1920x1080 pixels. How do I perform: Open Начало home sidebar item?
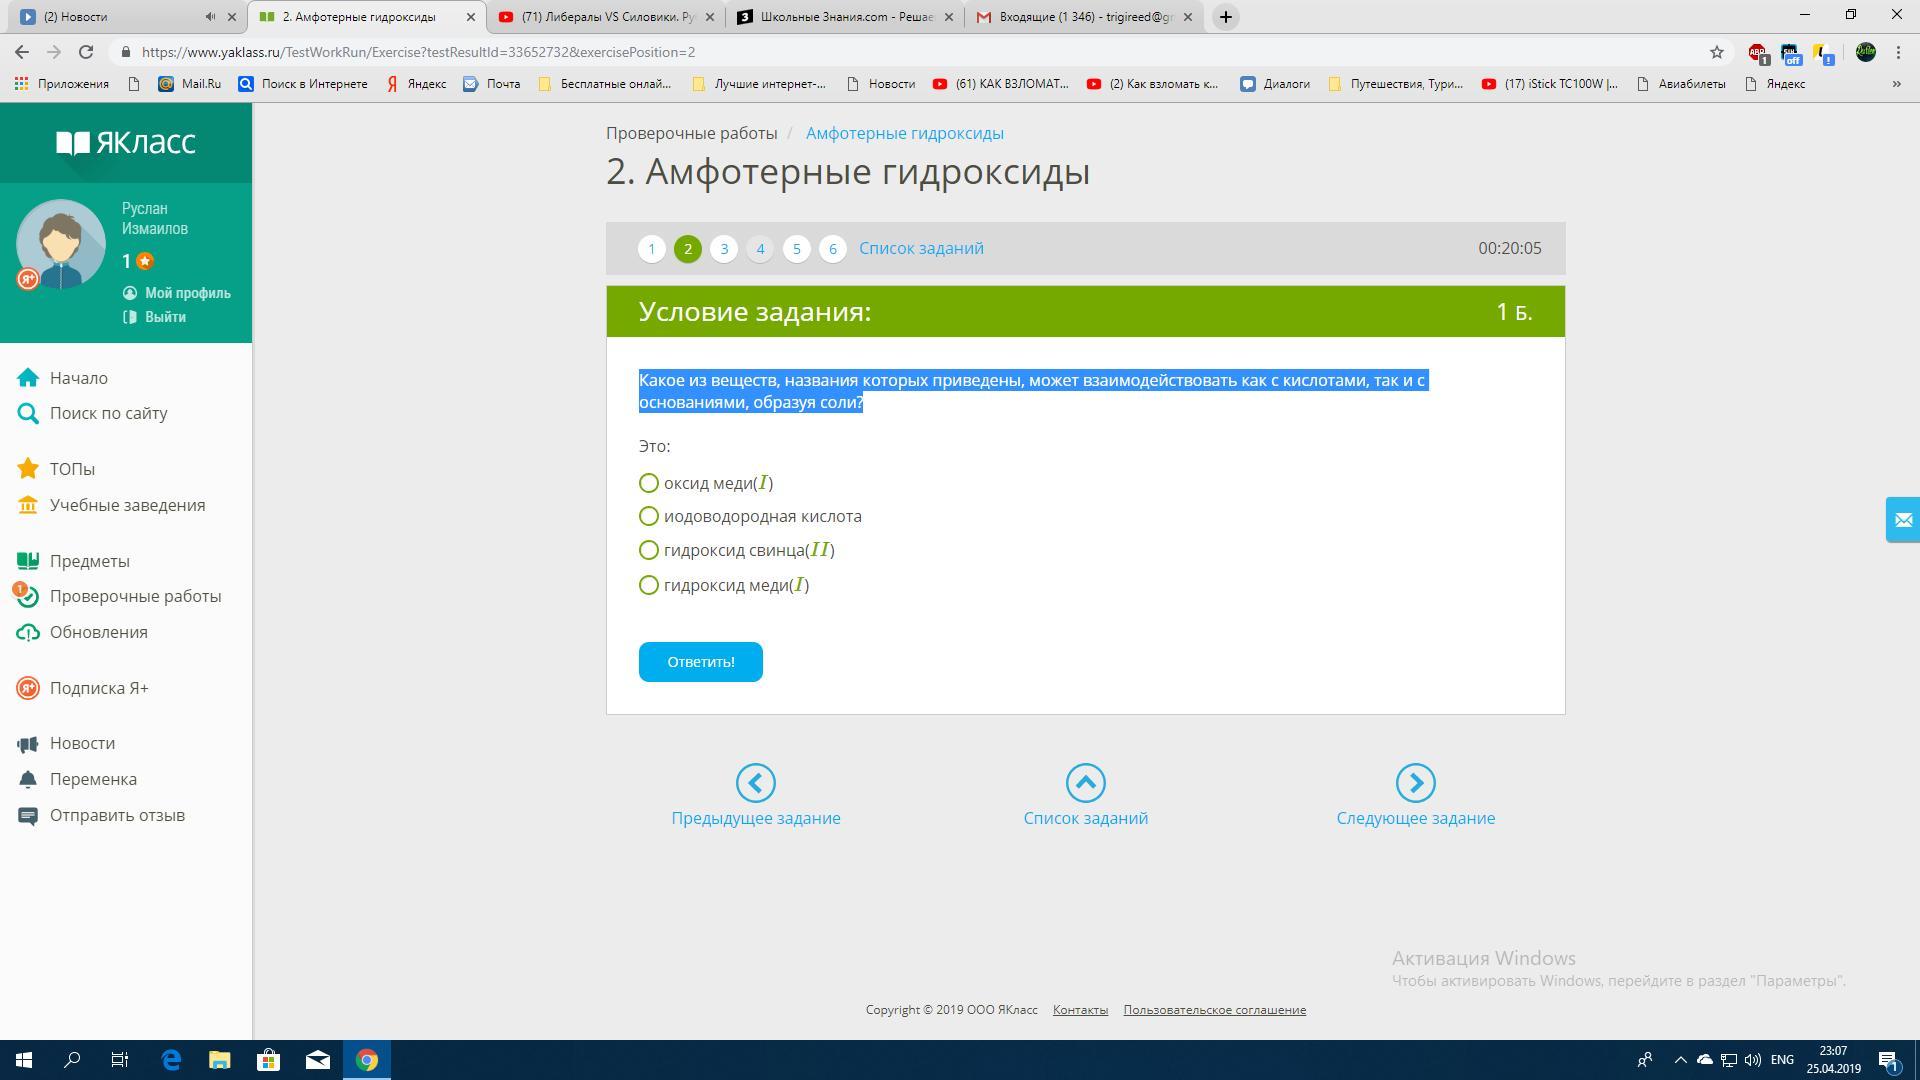(79, 378)
